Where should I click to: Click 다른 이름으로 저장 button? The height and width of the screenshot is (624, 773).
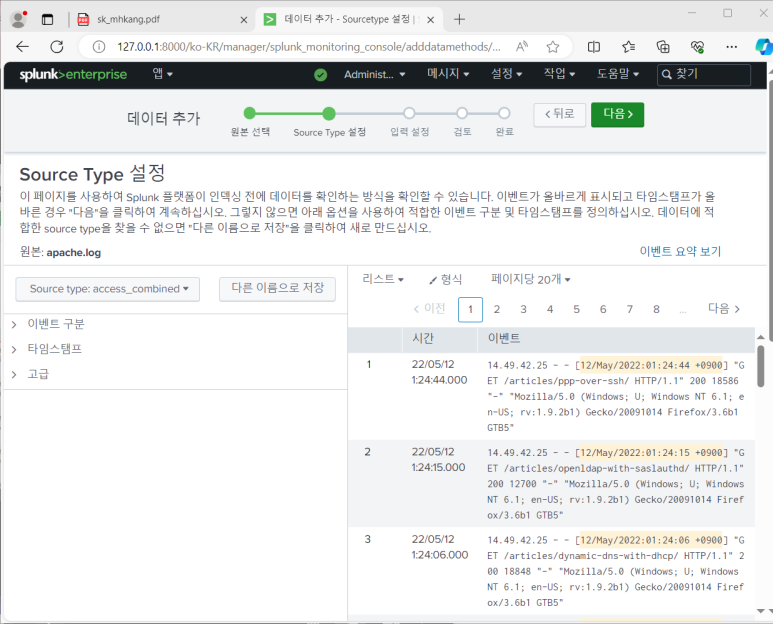coord(278,288)
